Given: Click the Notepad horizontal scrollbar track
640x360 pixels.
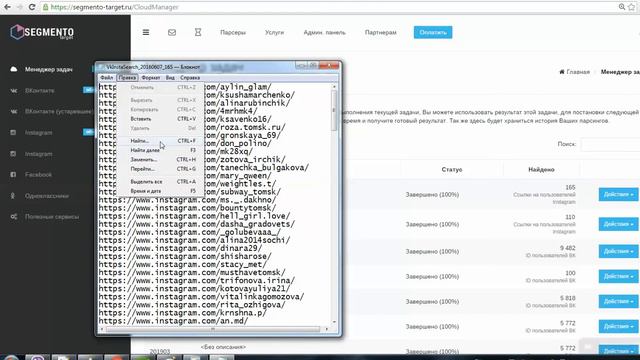Looking at the screenshot, I should (212, 329).
